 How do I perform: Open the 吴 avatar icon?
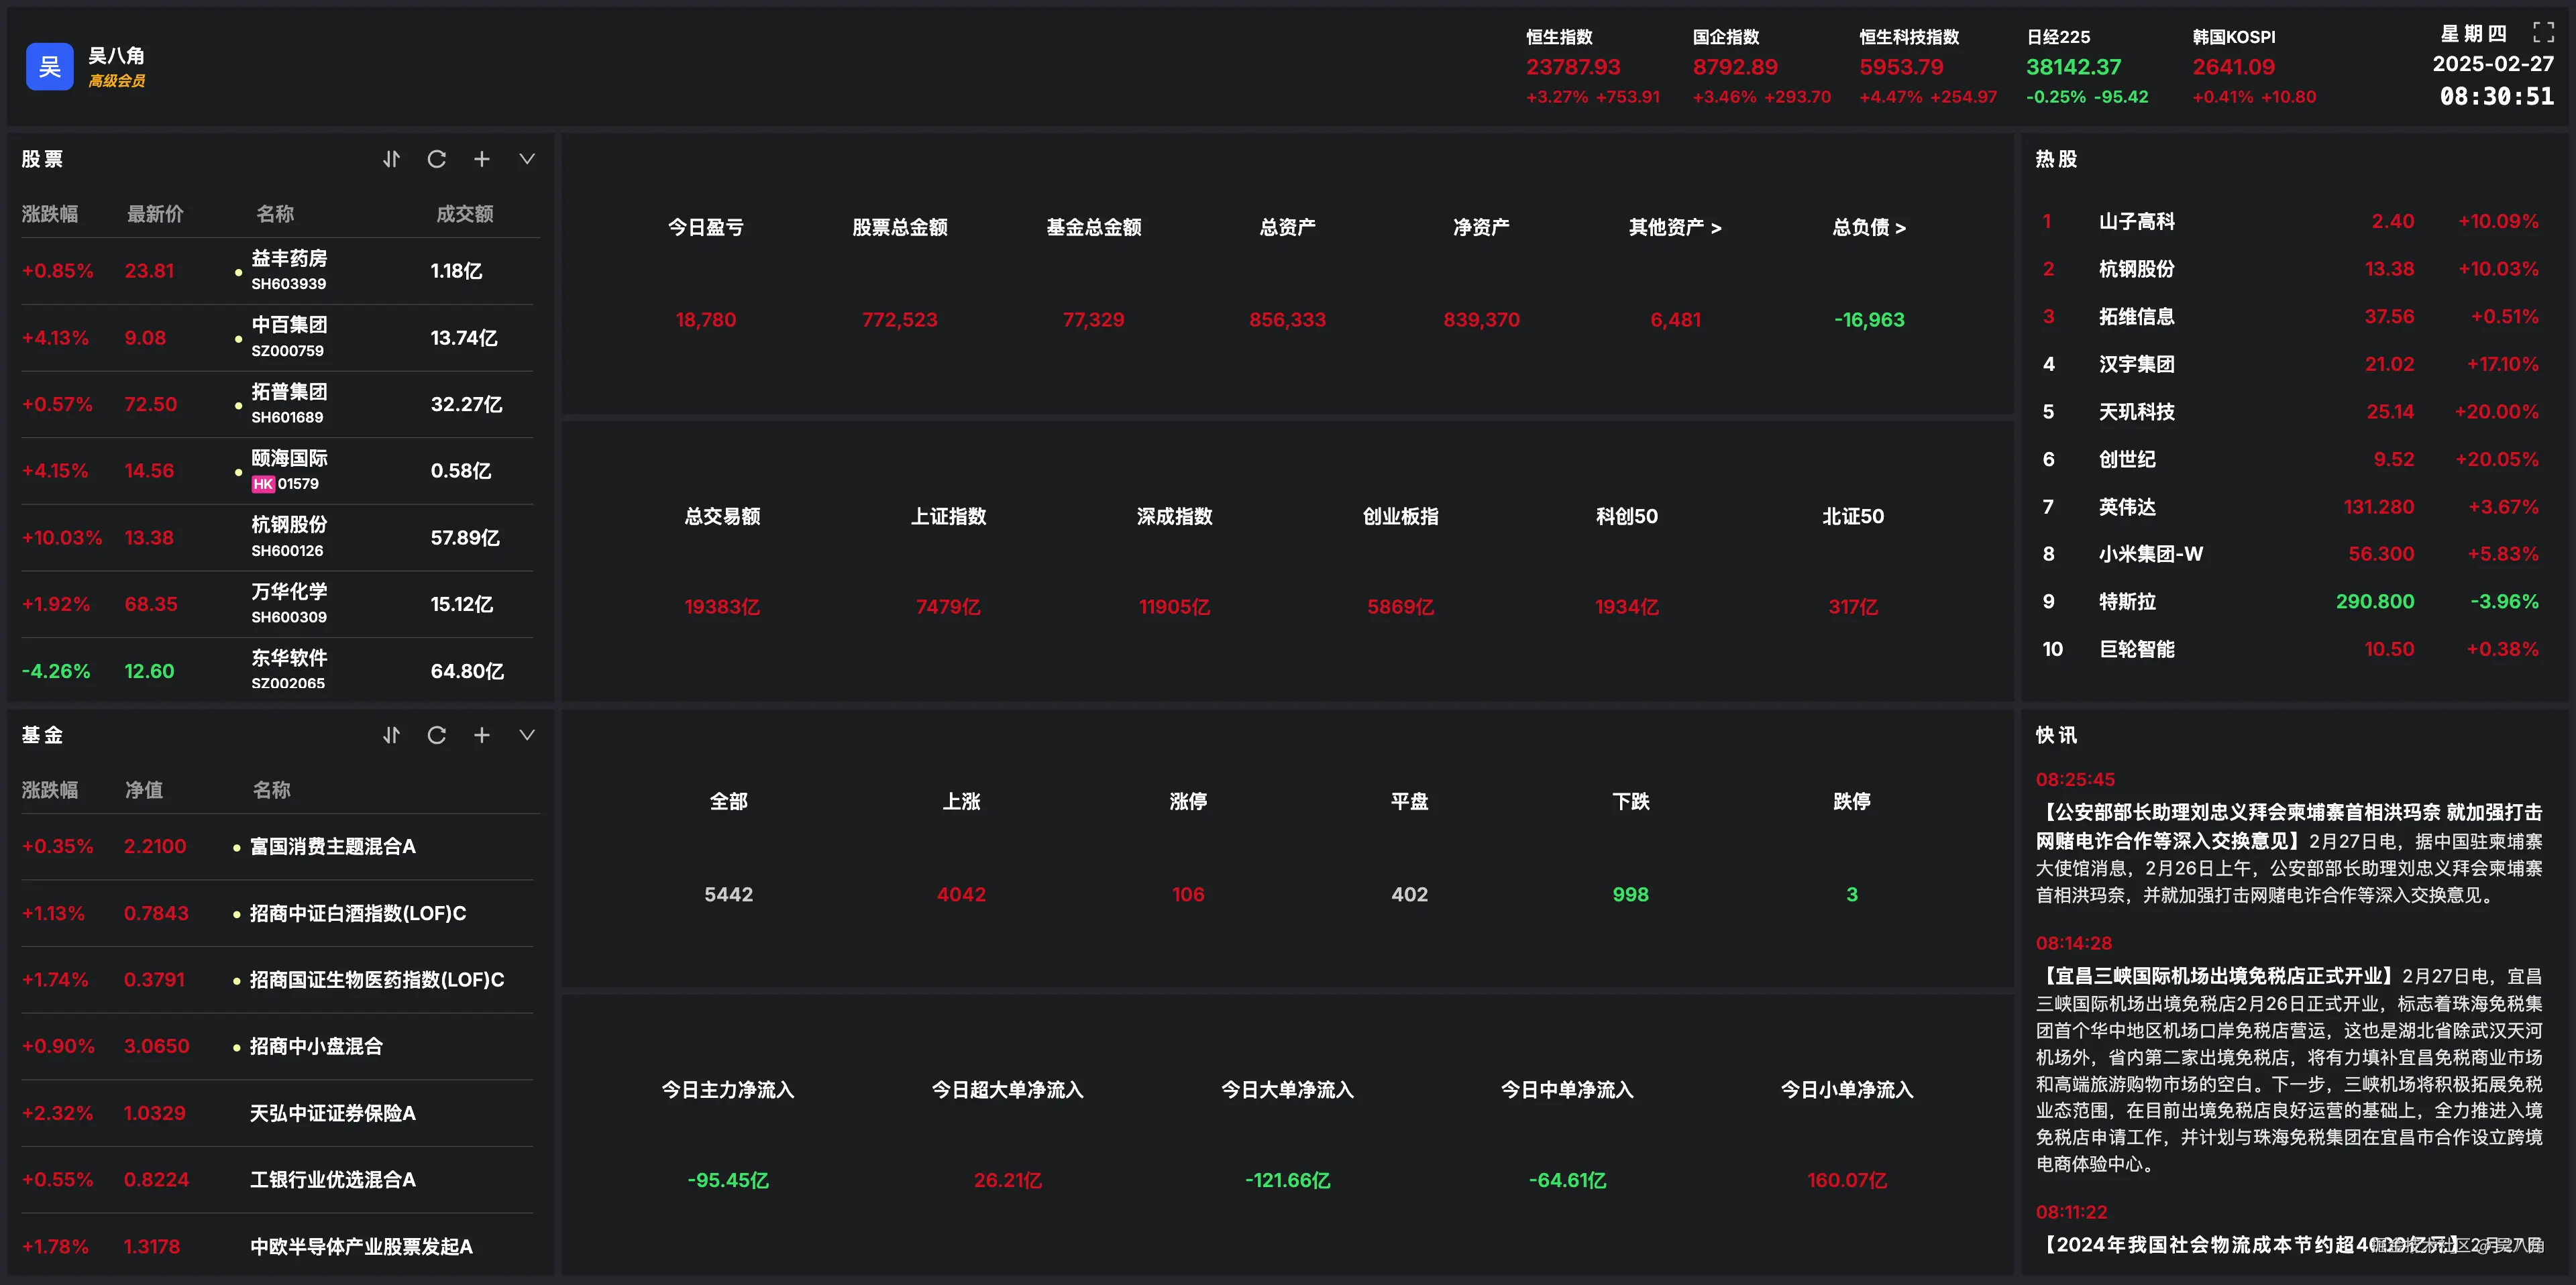(x=50, y=66)
